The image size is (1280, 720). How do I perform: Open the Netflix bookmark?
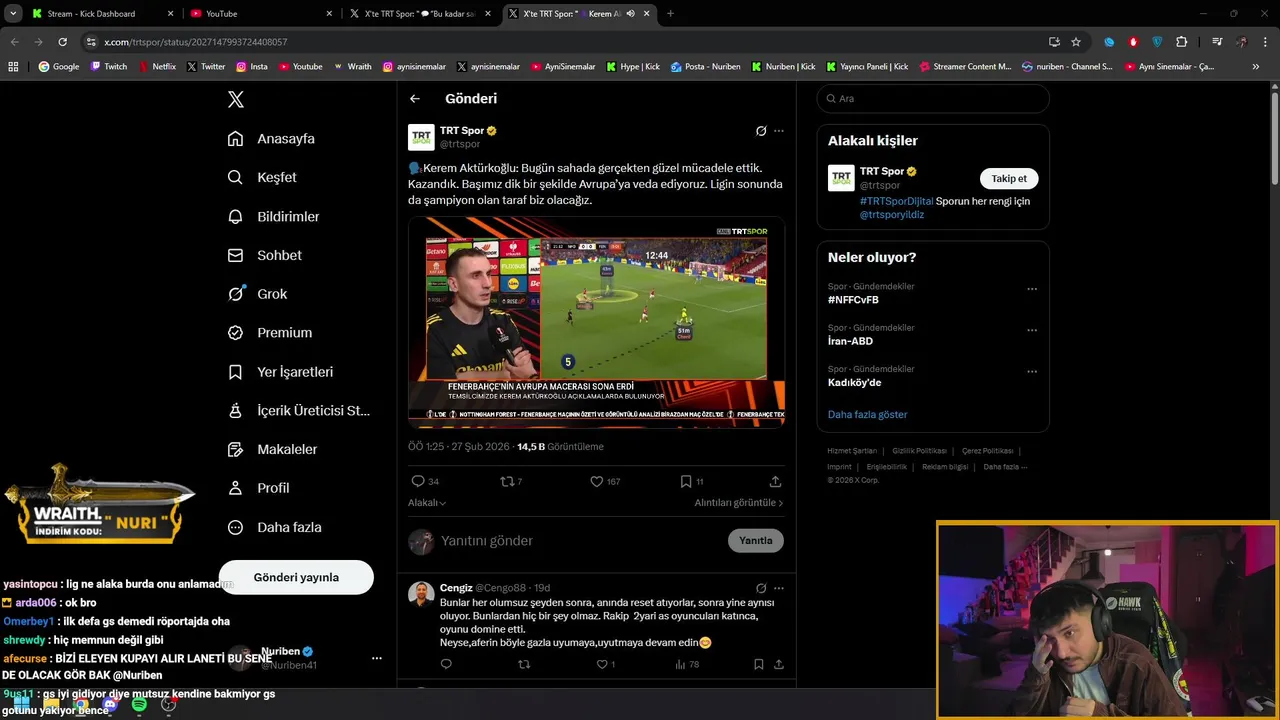click(157, 67)
